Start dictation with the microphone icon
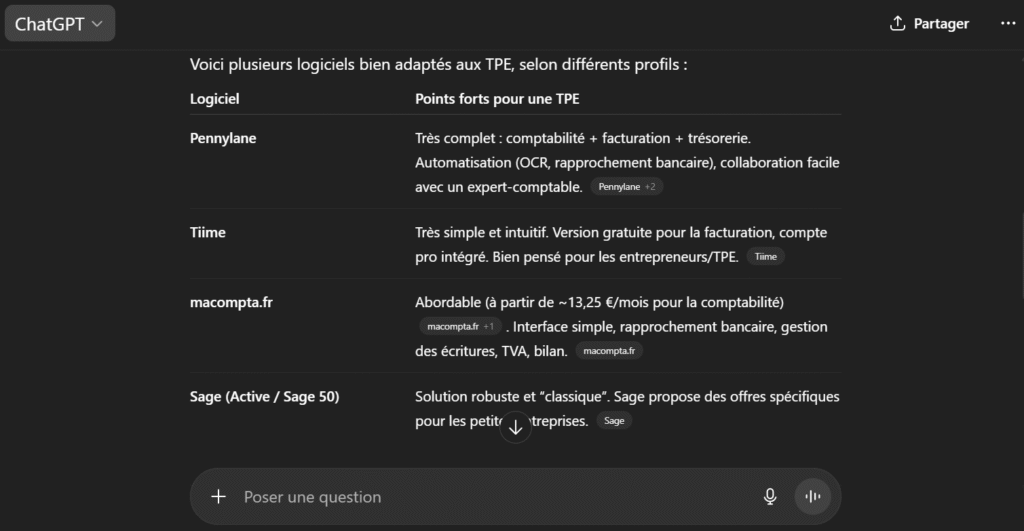Viewport: 1024px width, 531px height. click(x=770, y=497)
